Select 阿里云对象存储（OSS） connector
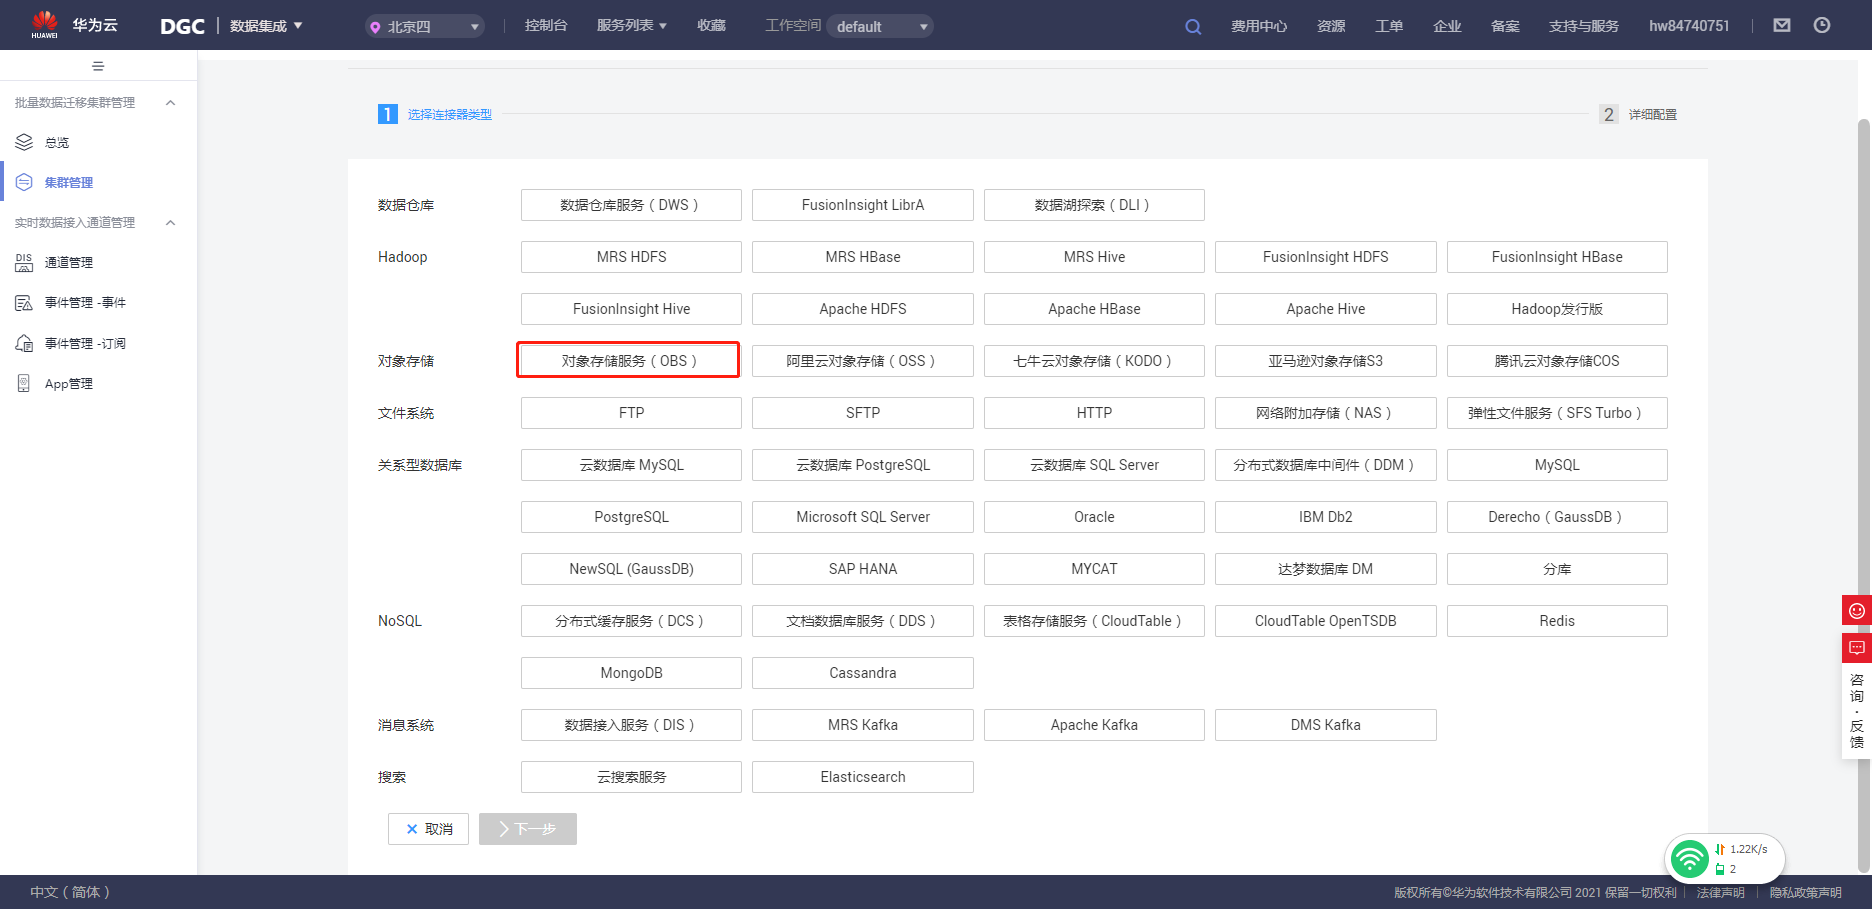Screen dimensions: 1872x909 [862, 361]
